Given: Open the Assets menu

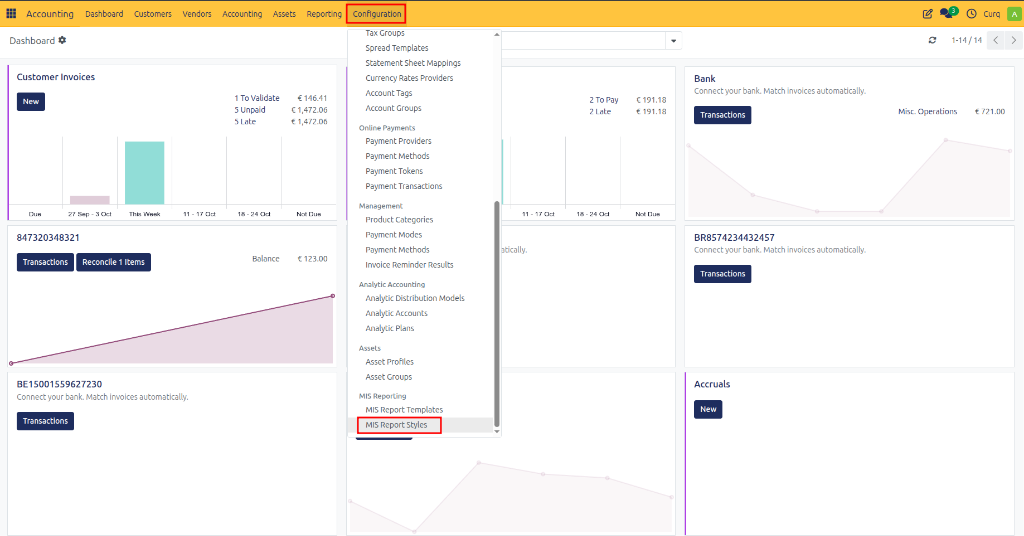Looking at the screenshot, I should click(284, 14).
